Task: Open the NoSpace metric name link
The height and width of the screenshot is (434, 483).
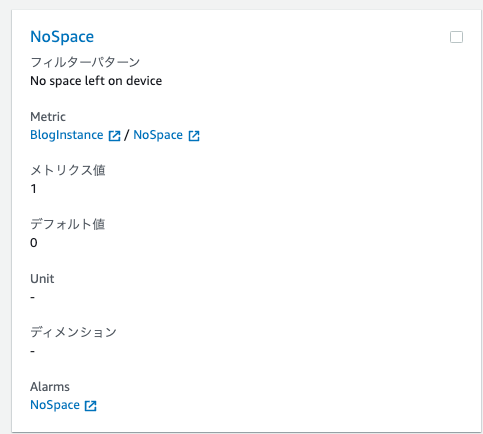Action: 158,135
